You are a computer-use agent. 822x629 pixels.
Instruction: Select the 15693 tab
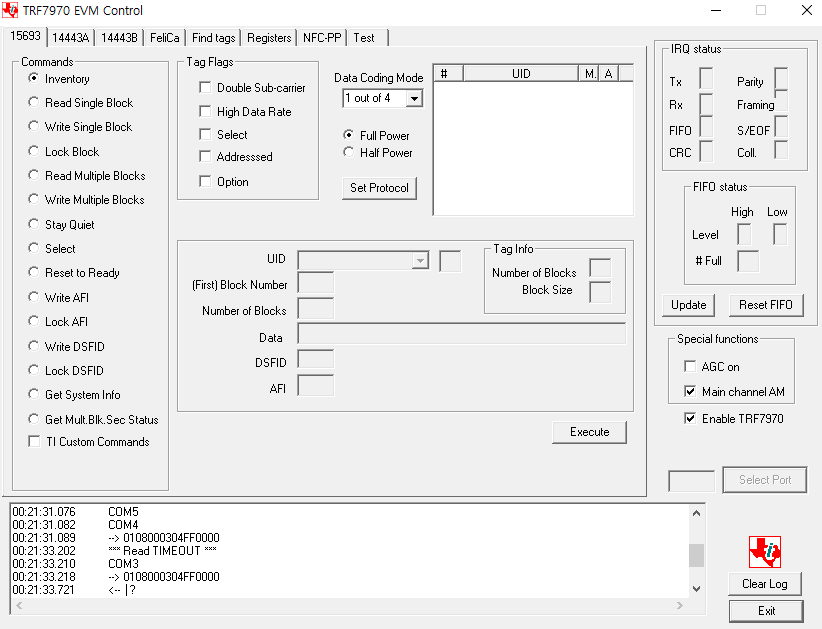tap(25, 36)
